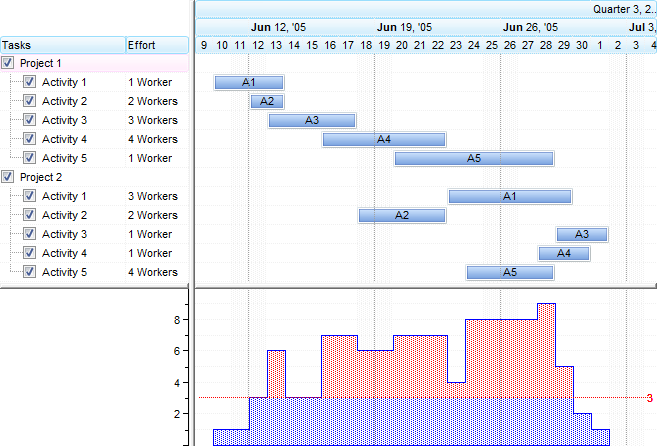Click the A2 bar in Project 2
Image resolution: width=657 pixels, height=446 pixels.
[x=402, y=215]
